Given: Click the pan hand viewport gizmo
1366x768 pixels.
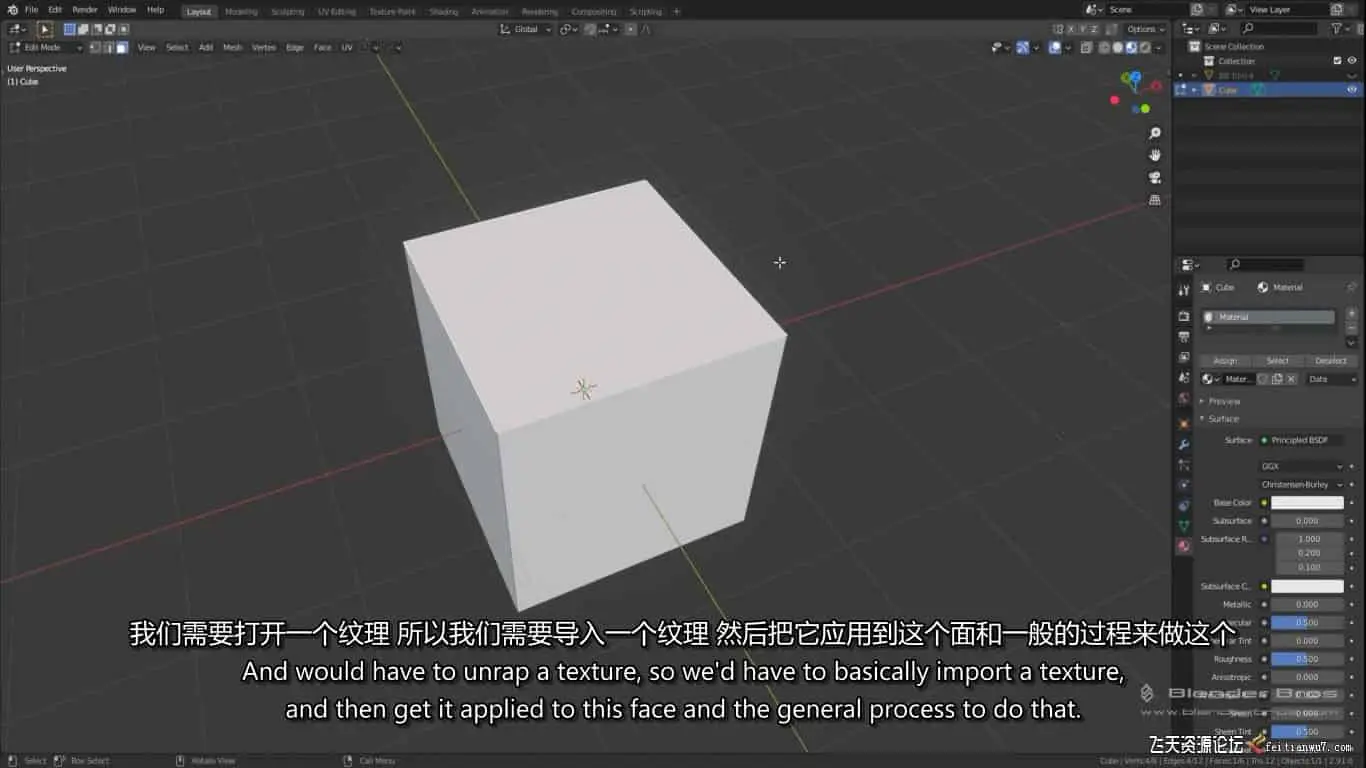Looking at the screenshot, I should tap(1155, 156).
